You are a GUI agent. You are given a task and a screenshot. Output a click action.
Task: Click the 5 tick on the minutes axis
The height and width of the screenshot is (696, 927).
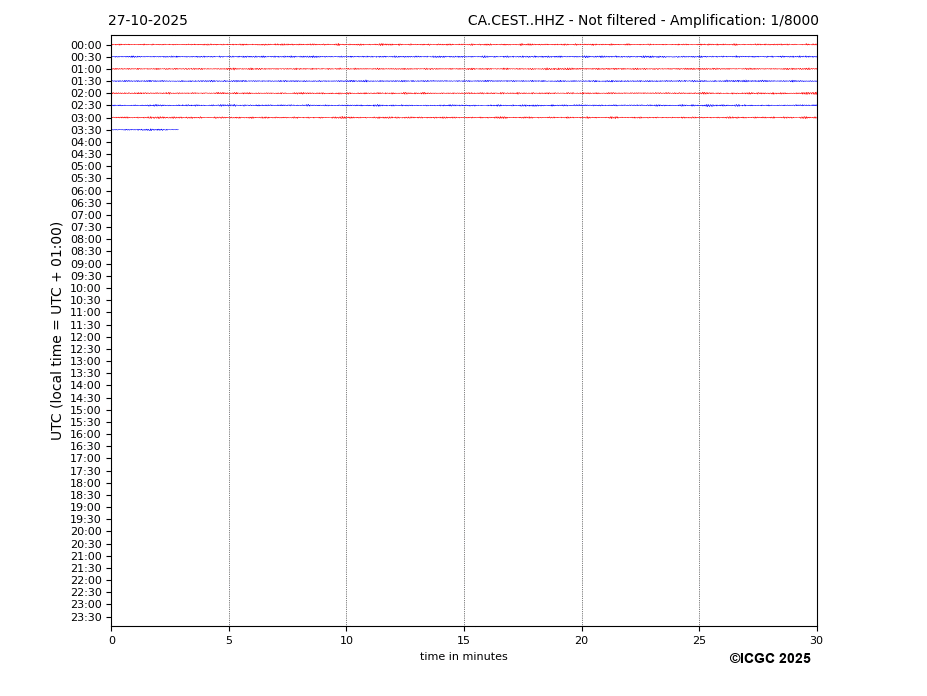tap(229, 640)
